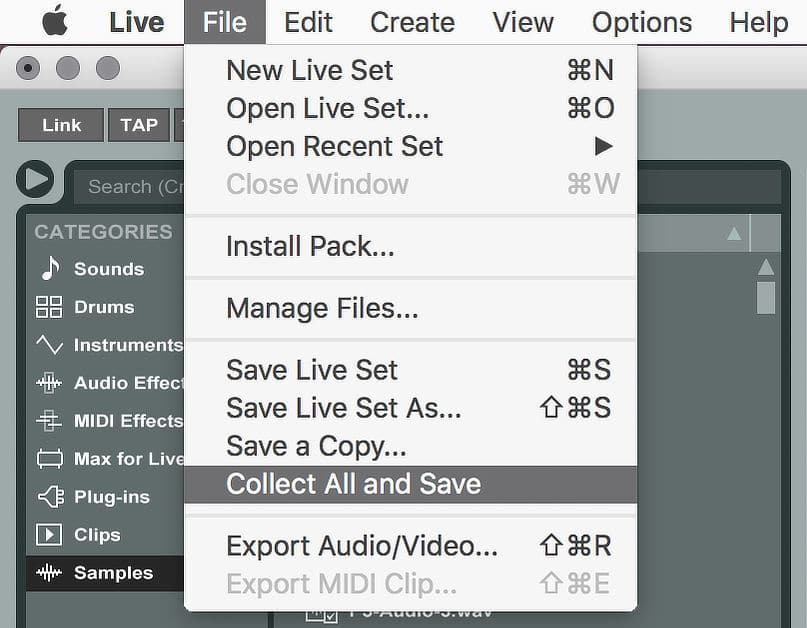Choose Export Audio/Video...
The height and width of the screenshot is (628, 807).
[x=411, y=546]
